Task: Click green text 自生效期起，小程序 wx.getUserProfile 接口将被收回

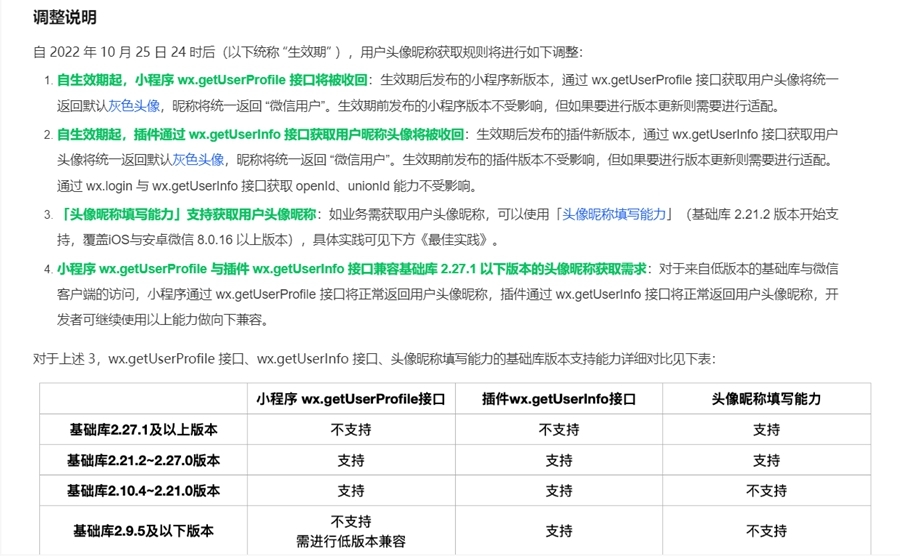Action: [212, 80]
